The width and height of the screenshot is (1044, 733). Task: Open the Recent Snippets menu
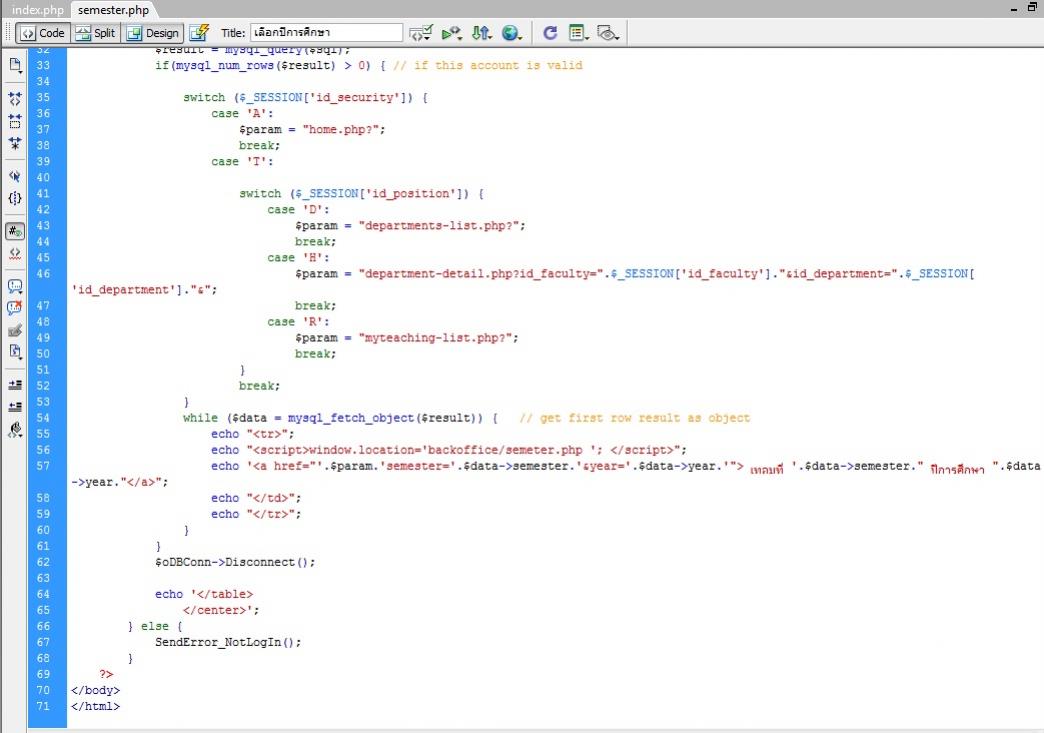point(15,352)
